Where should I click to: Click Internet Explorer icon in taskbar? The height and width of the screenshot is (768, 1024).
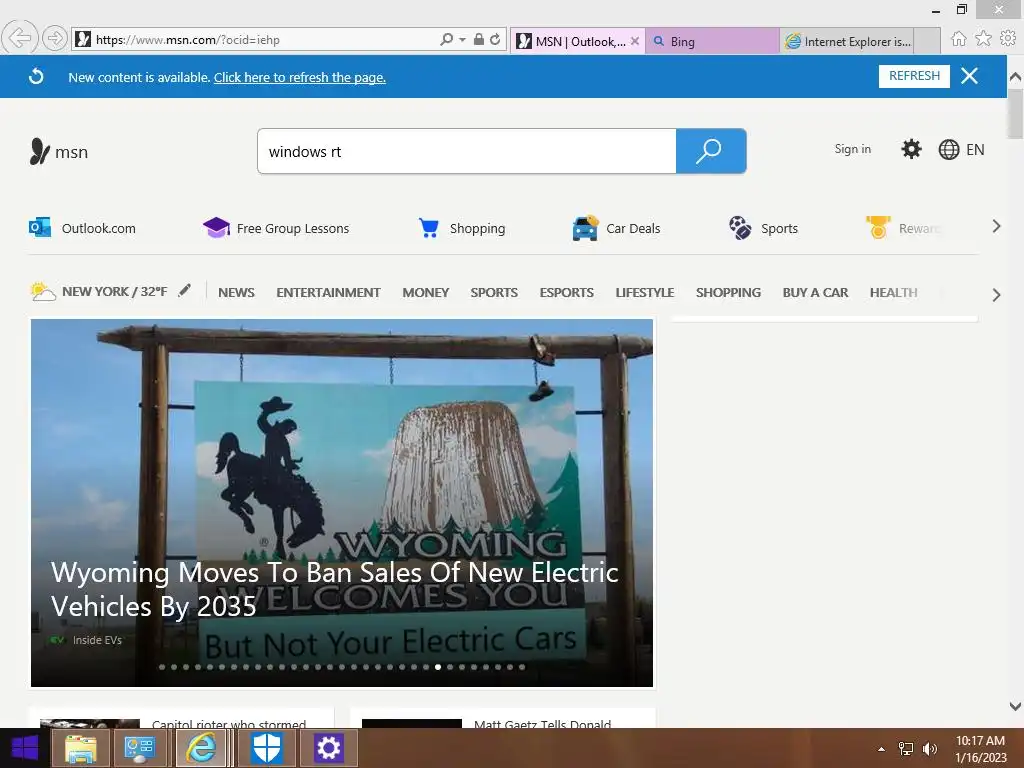(x=201, y=748)
